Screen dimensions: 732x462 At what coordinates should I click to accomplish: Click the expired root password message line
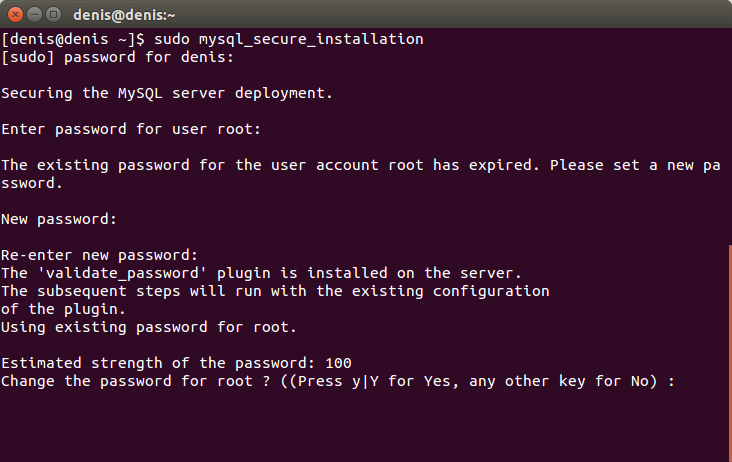pos(360,165)
